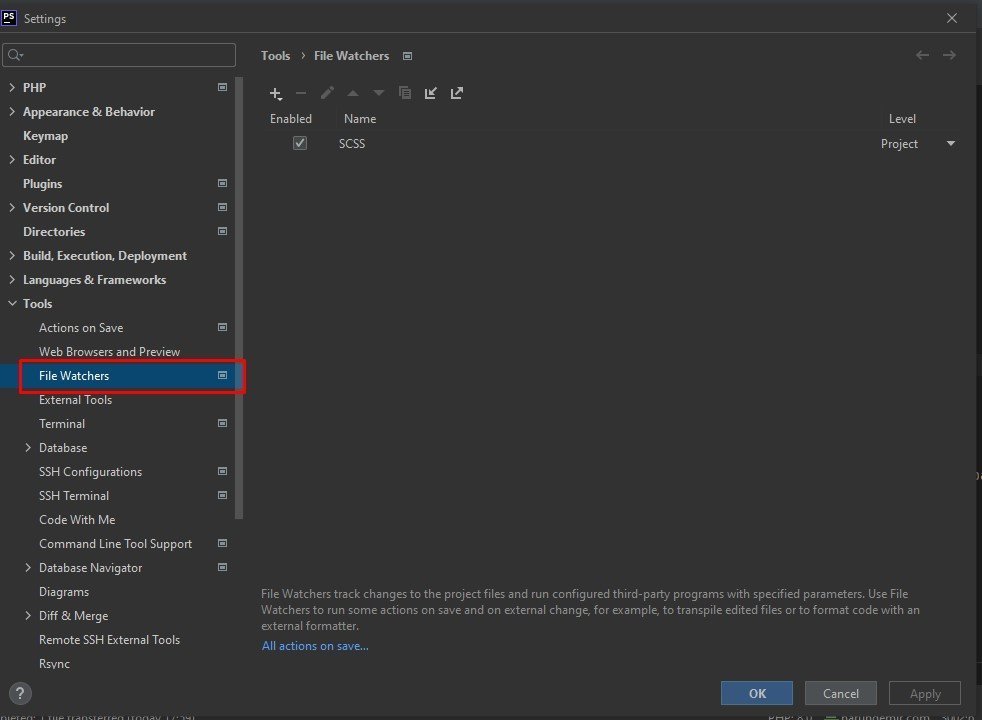This screenshot has height=720, width=982.
Task: Collapse the Tools settings section
Action: [12, 304]
